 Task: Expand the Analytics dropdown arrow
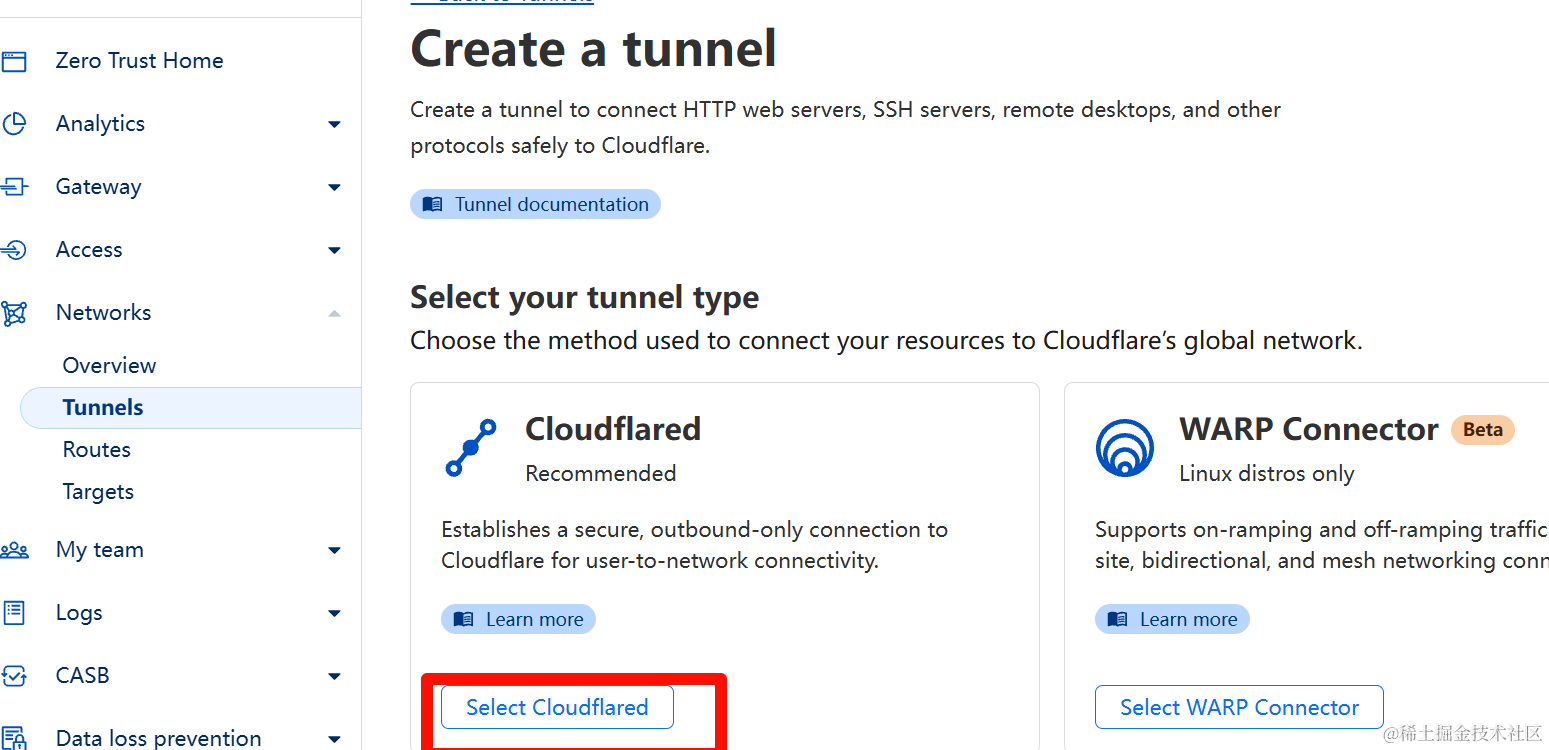pyautogui.click(x=334, y=125)
